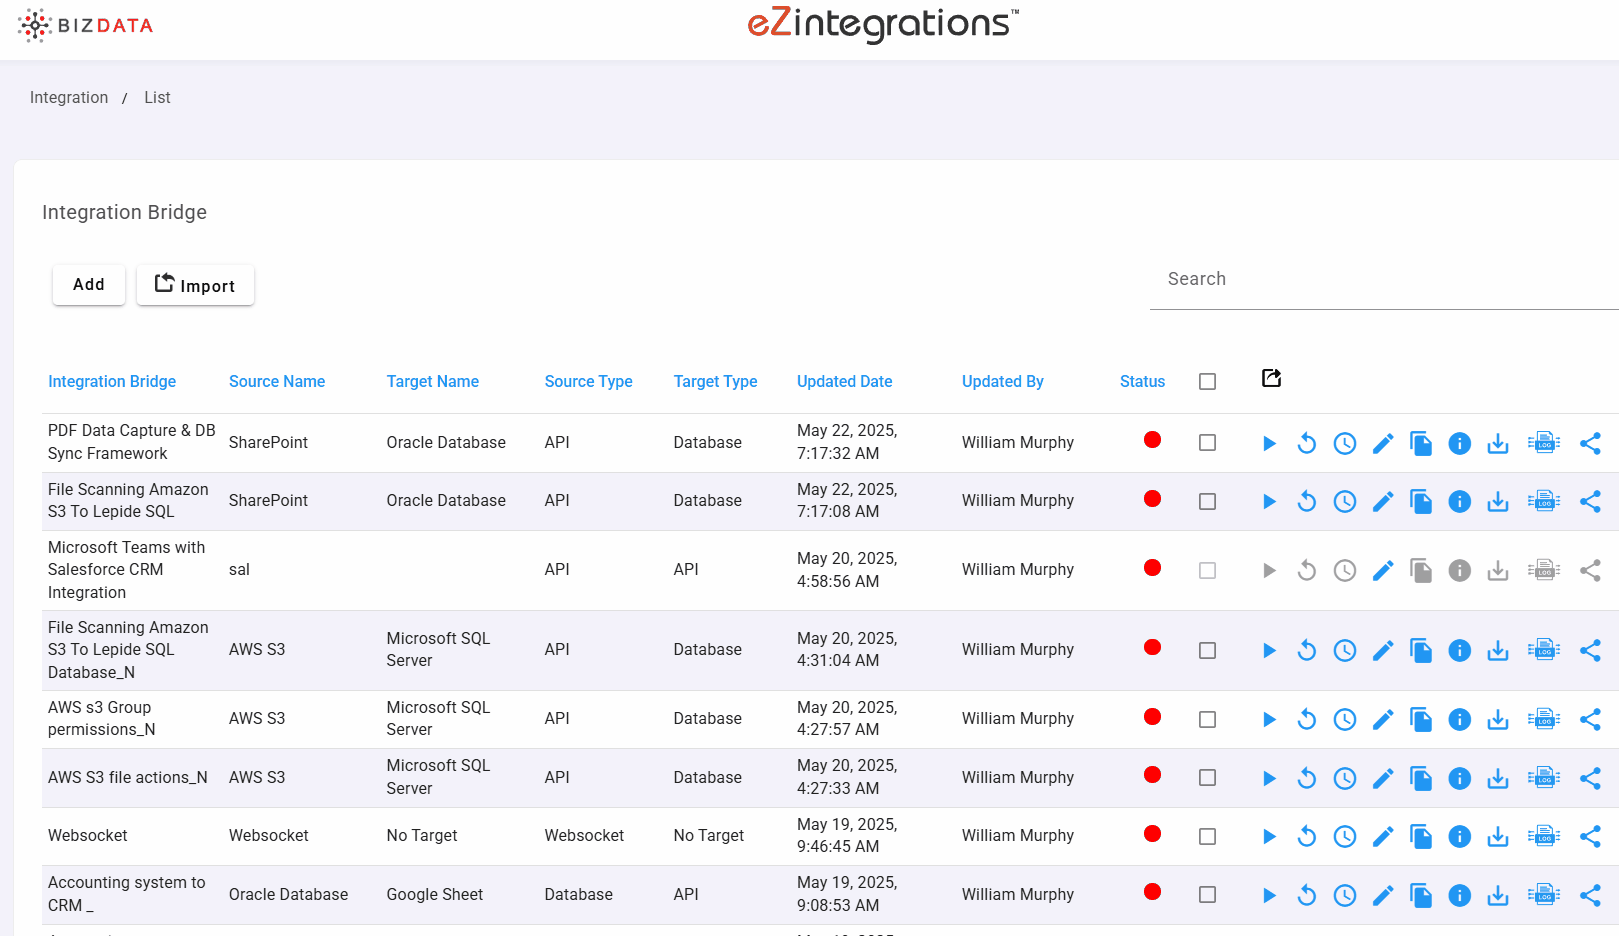
Task: Select the Websocket row checkbox
Action: click(1208, 836)
